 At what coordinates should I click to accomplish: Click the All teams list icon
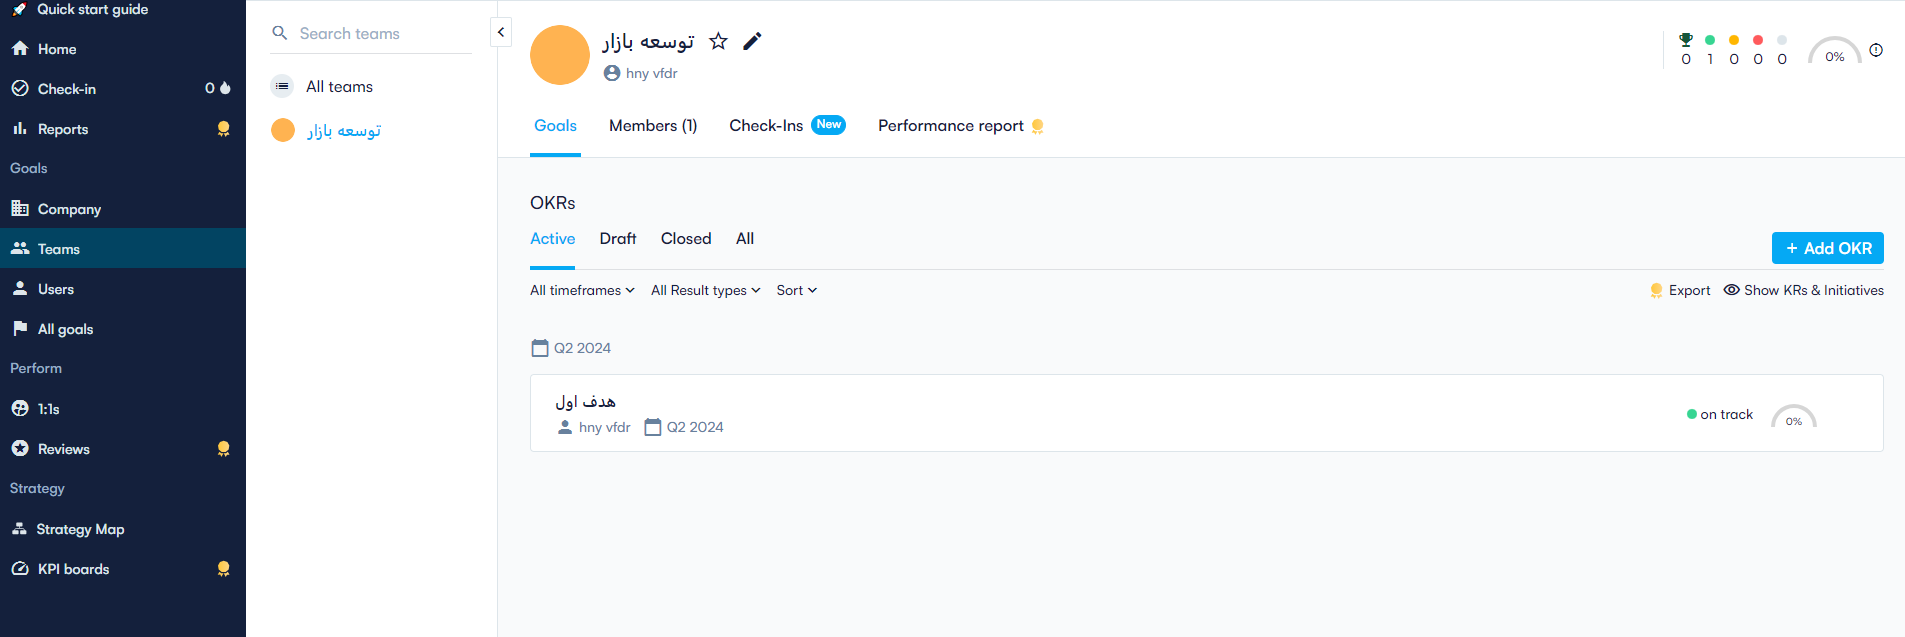tap(283, 86)
